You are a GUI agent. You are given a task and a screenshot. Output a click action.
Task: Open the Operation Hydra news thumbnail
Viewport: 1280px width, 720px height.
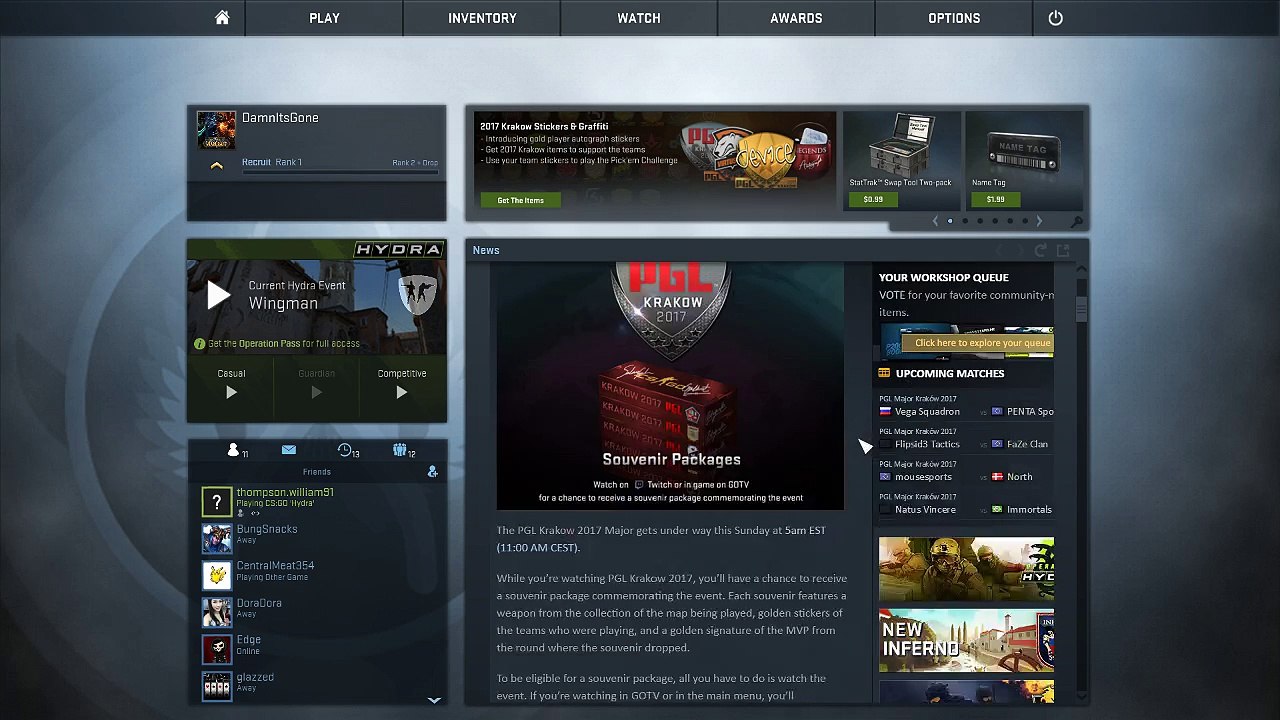point(966,569)
